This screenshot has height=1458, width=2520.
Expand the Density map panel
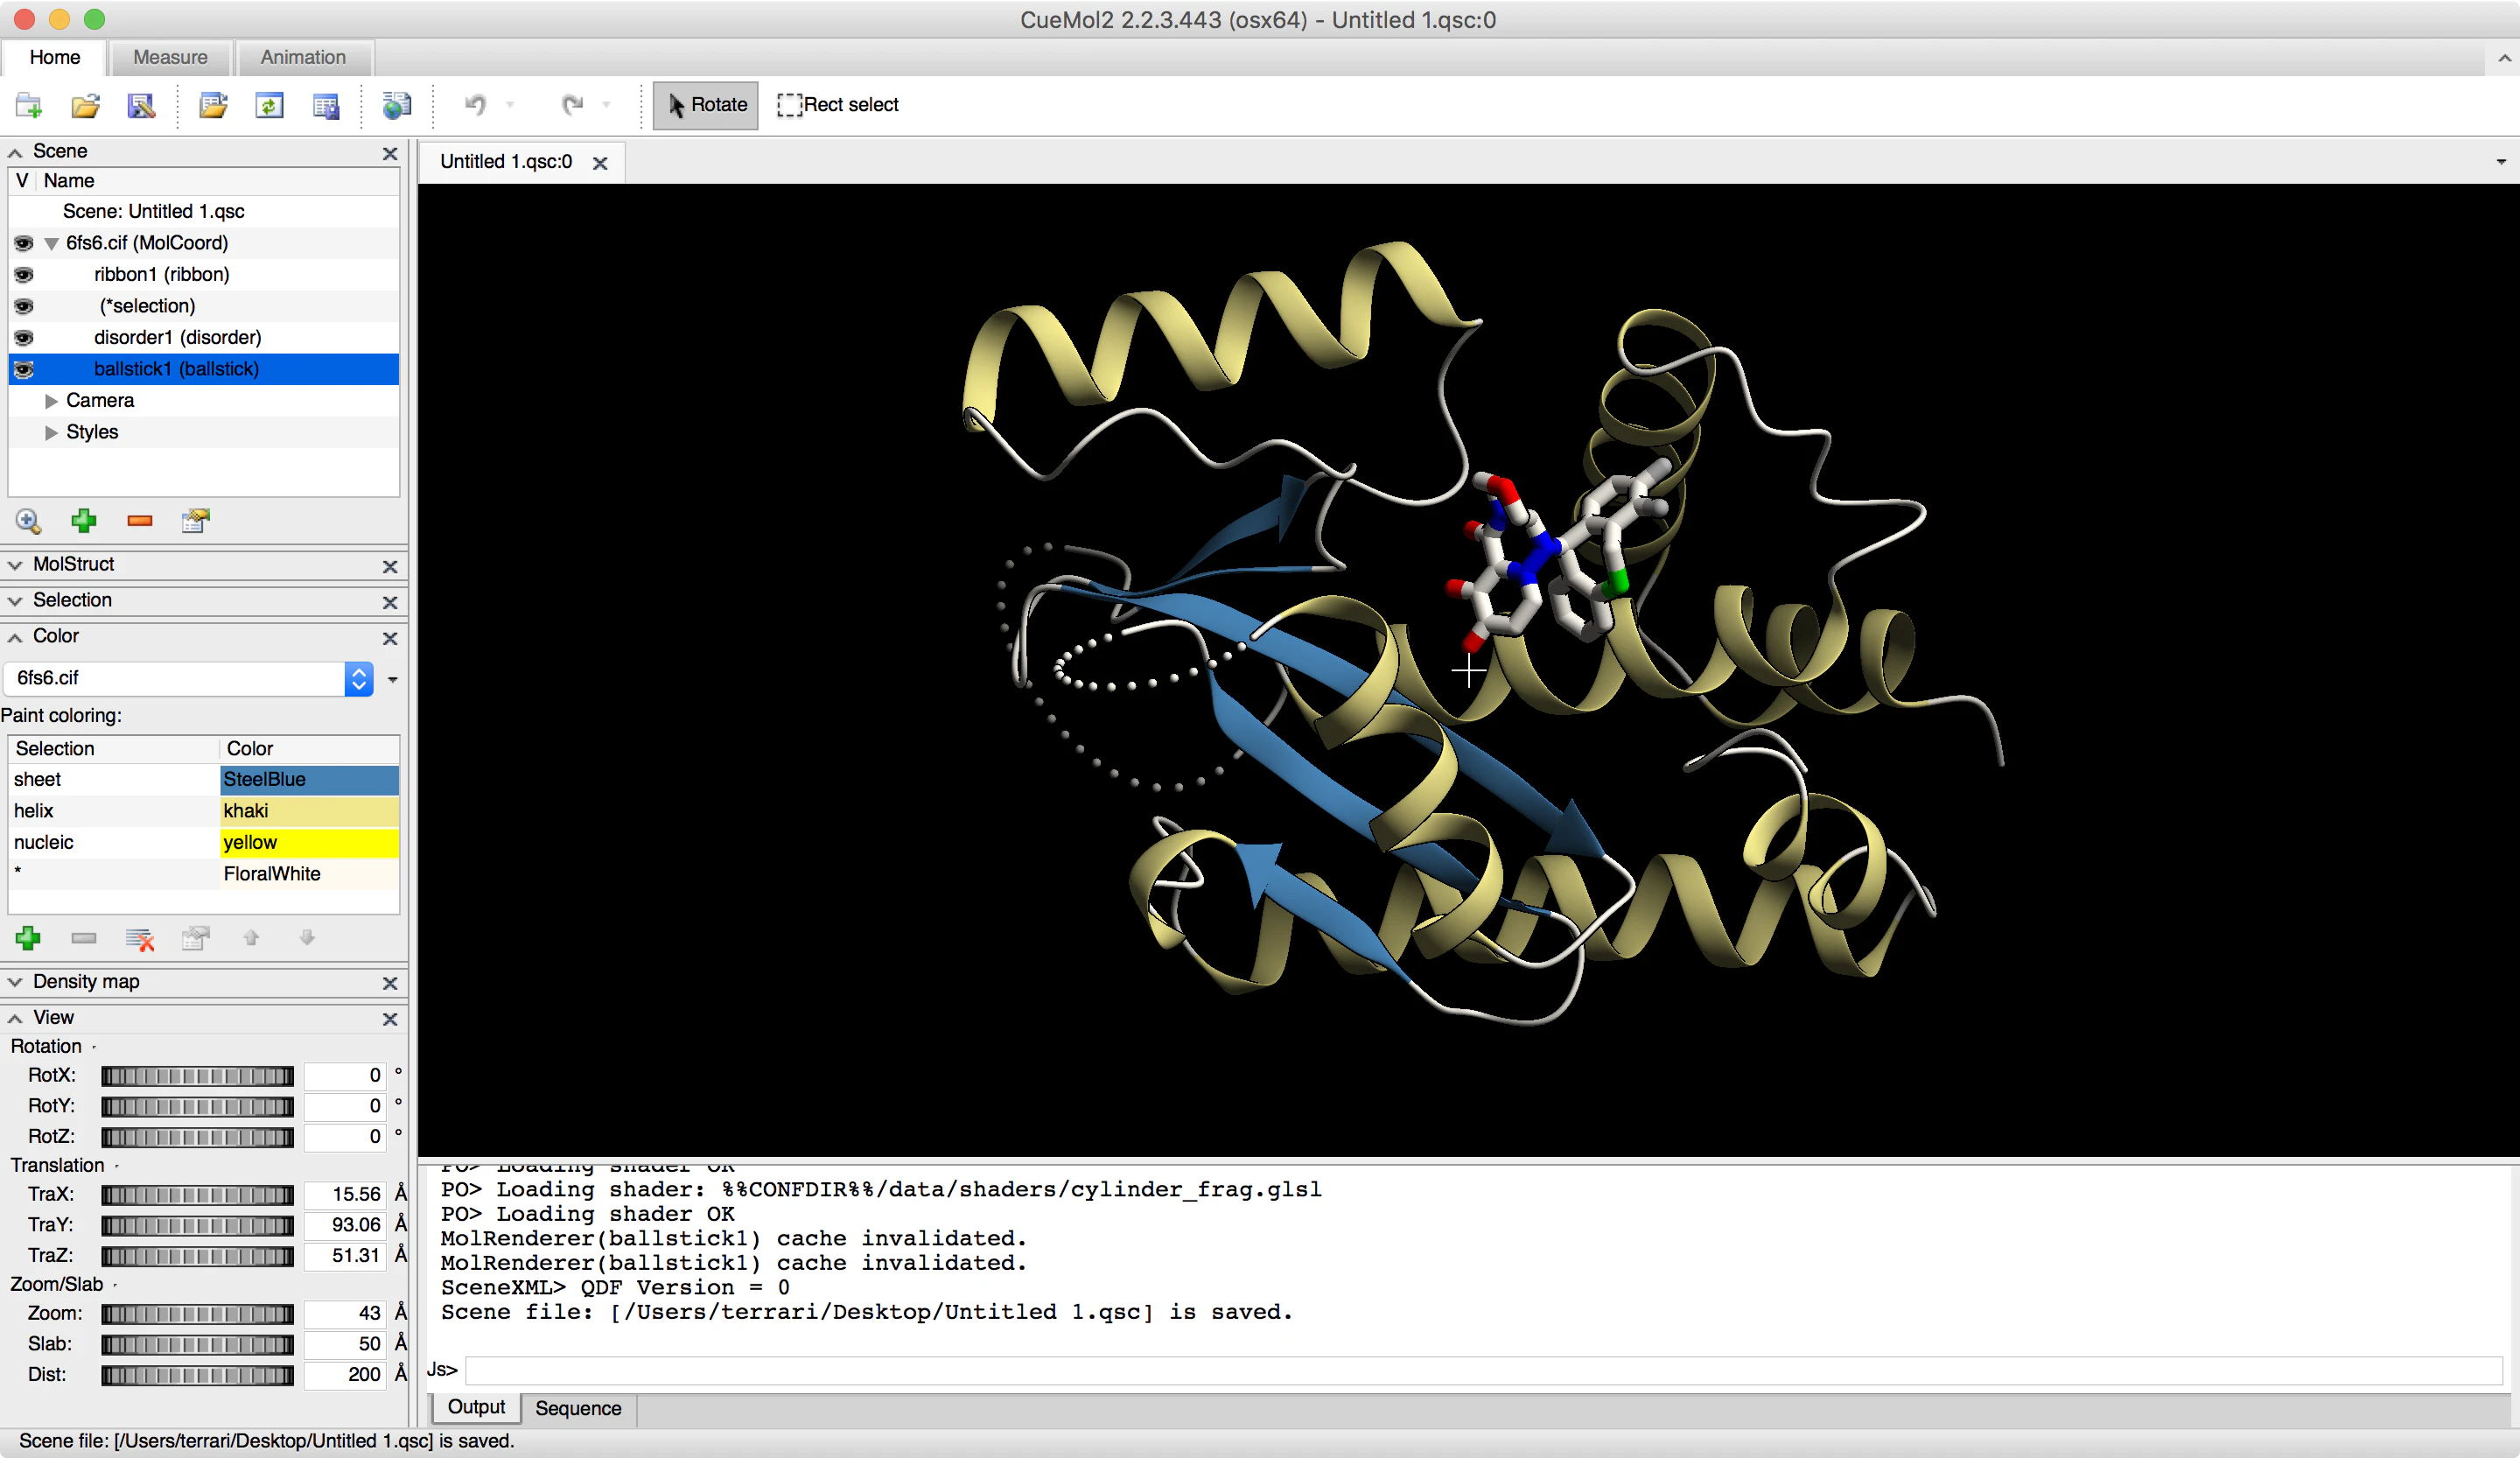[15, 983]
